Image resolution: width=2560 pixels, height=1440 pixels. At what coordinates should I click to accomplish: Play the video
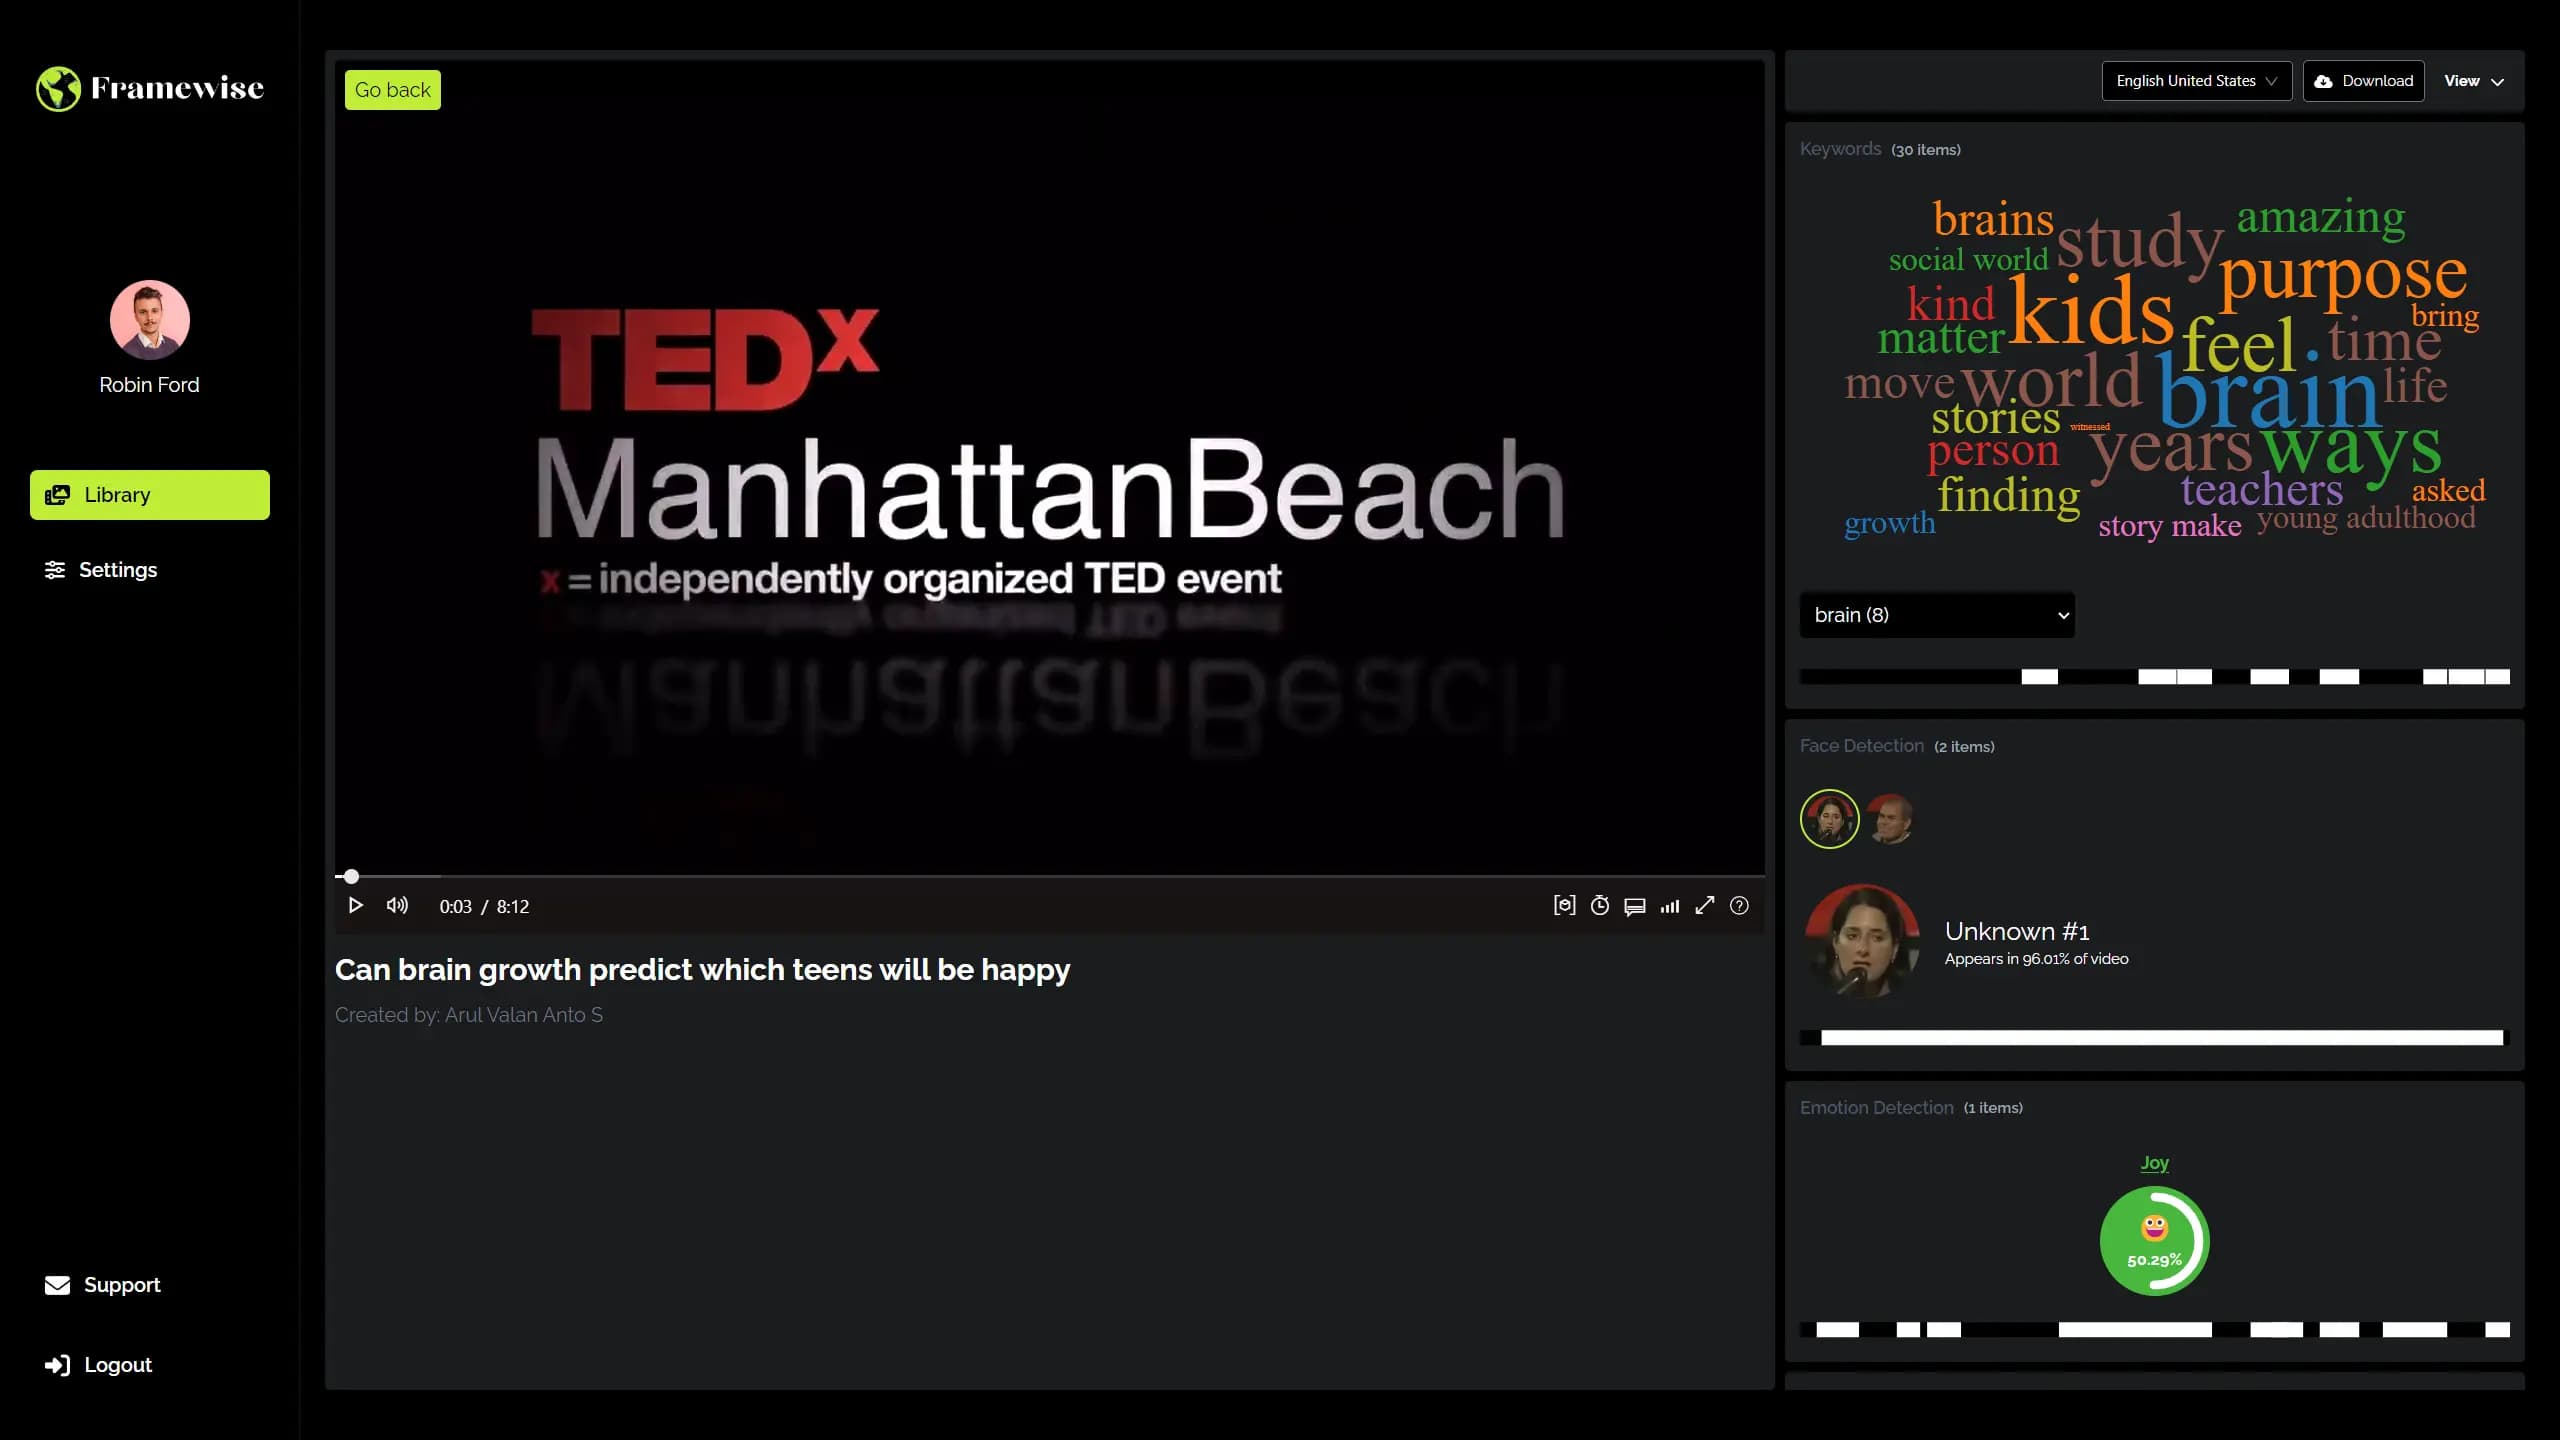pos(355,905)
